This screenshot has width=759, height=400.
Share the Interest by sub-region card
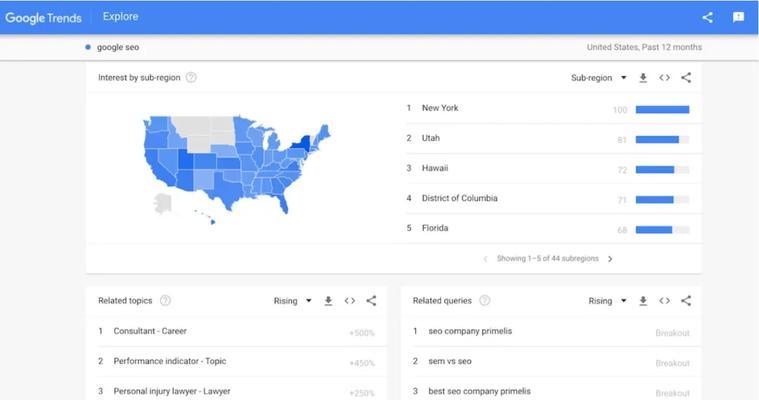(686, 77)
